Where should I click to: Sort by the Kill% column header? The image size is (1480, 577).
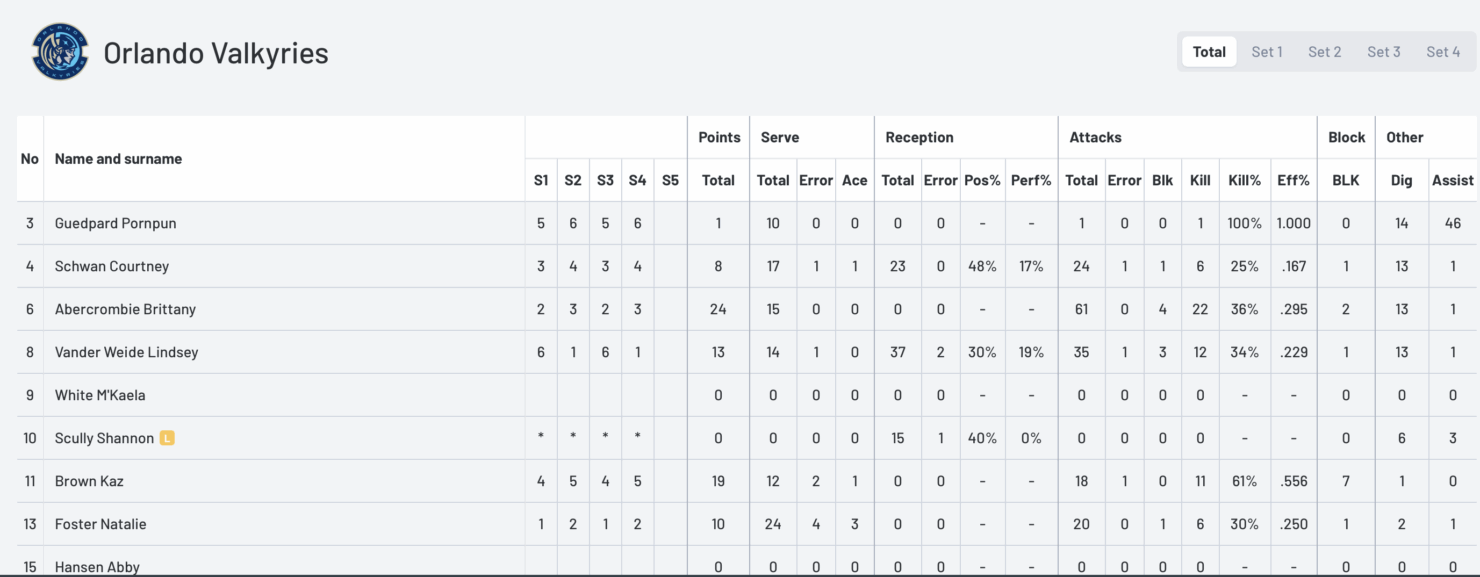(x=1244, y=180)
